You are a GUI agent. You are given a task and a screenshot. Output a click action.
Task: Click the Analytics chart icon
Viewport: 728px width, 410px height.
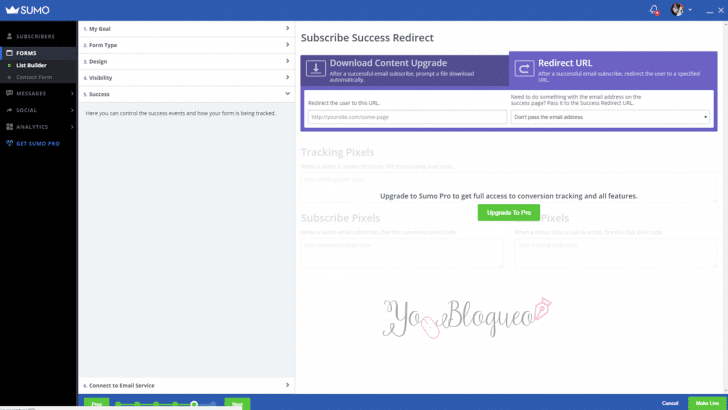tap(9, 127)
